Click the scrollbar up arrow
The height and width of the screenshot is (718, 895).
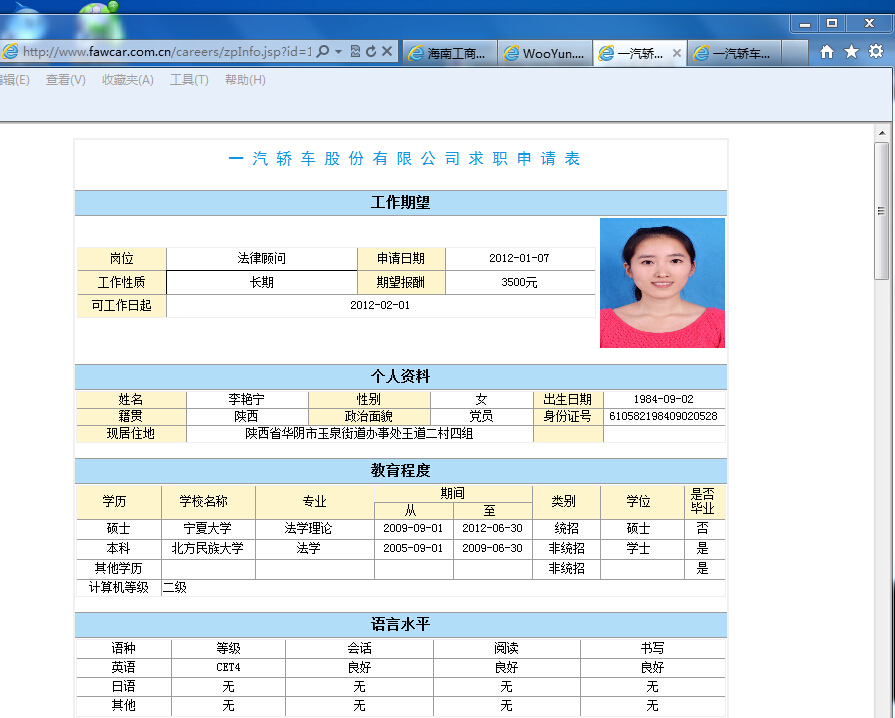[x=882, y=133]
